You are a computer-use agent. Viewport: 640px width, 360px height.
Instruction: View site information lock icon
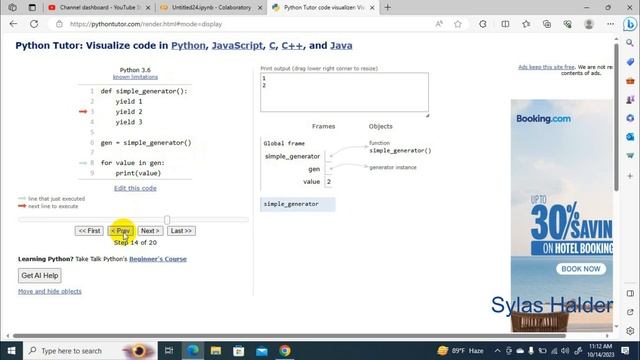point(59,24)
